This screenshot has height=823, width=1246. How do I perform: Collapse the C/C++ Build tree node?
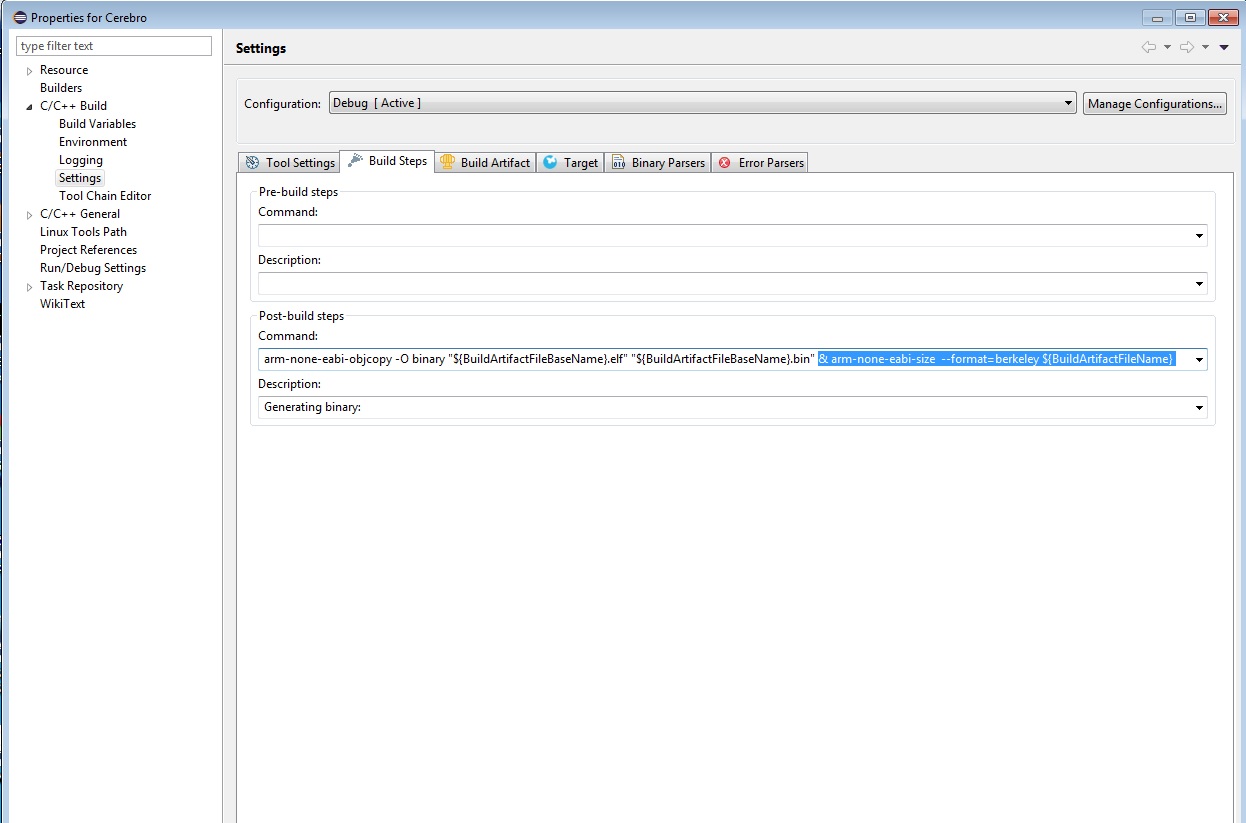pos(29,106)
